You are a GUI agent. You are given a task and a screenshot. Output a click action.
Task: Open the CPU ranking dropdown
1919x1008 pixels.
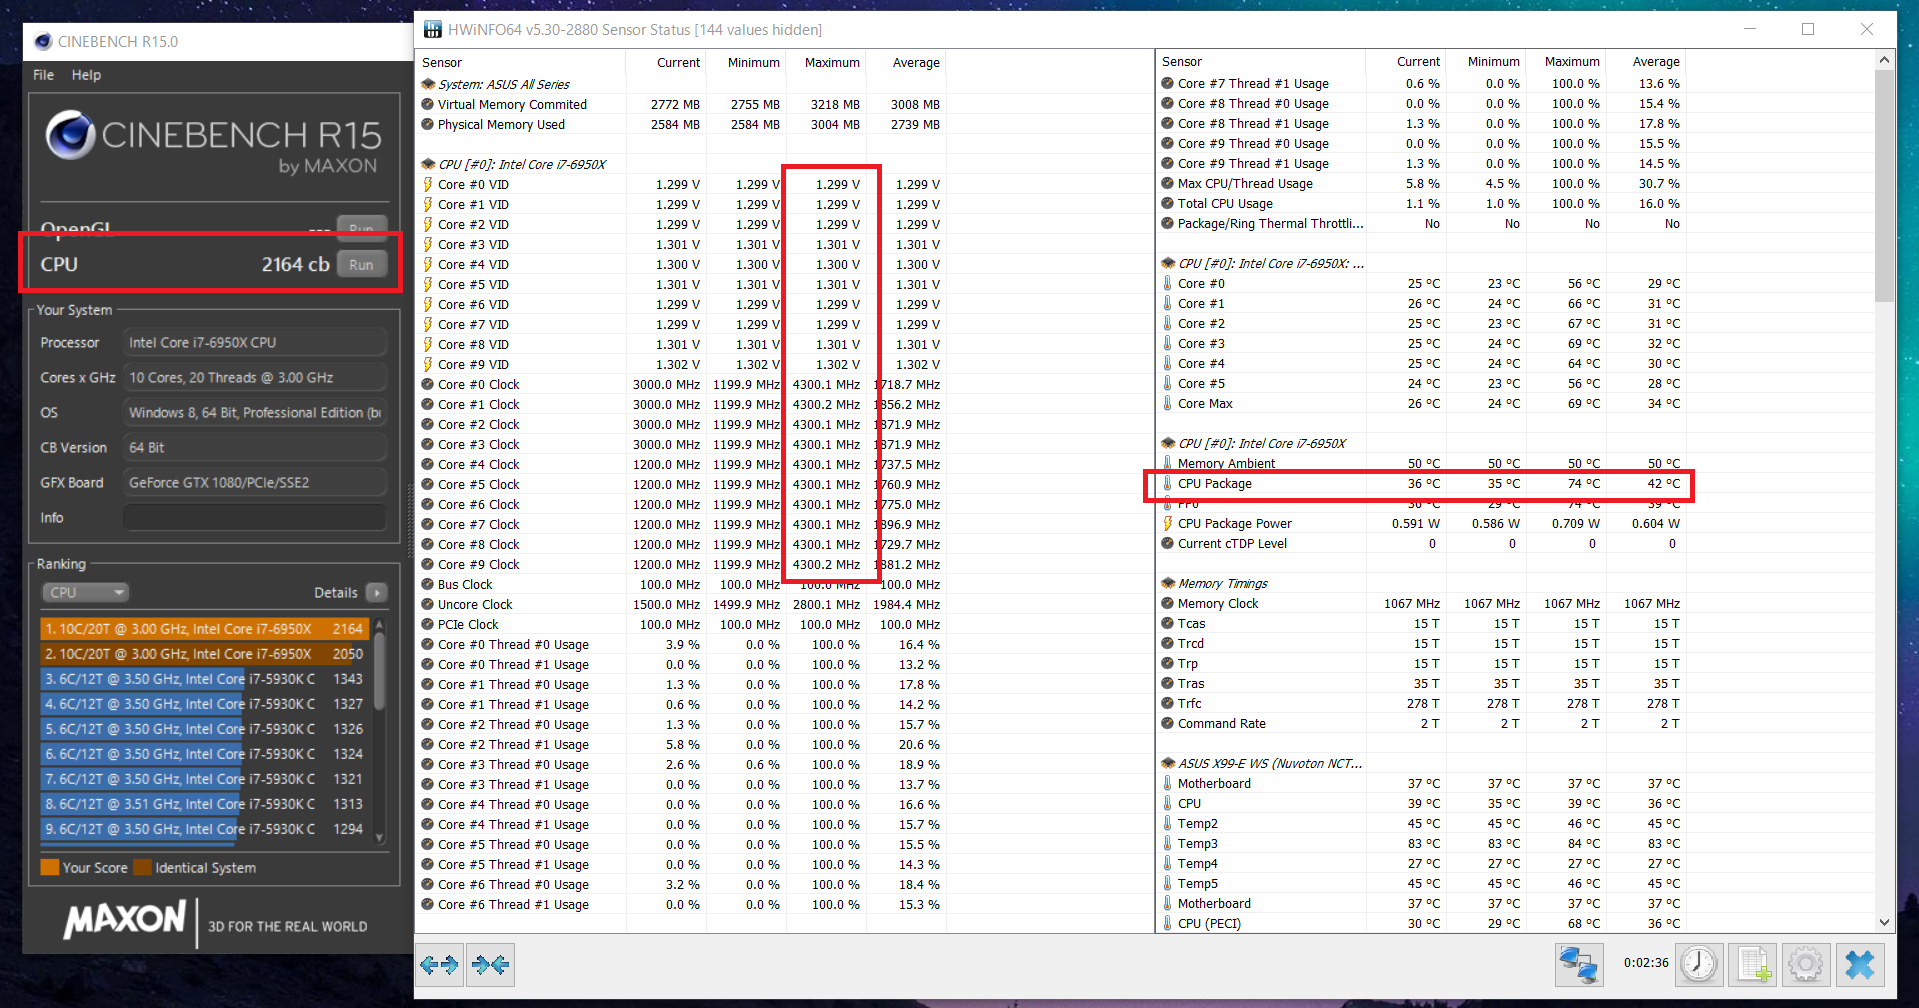85,592
